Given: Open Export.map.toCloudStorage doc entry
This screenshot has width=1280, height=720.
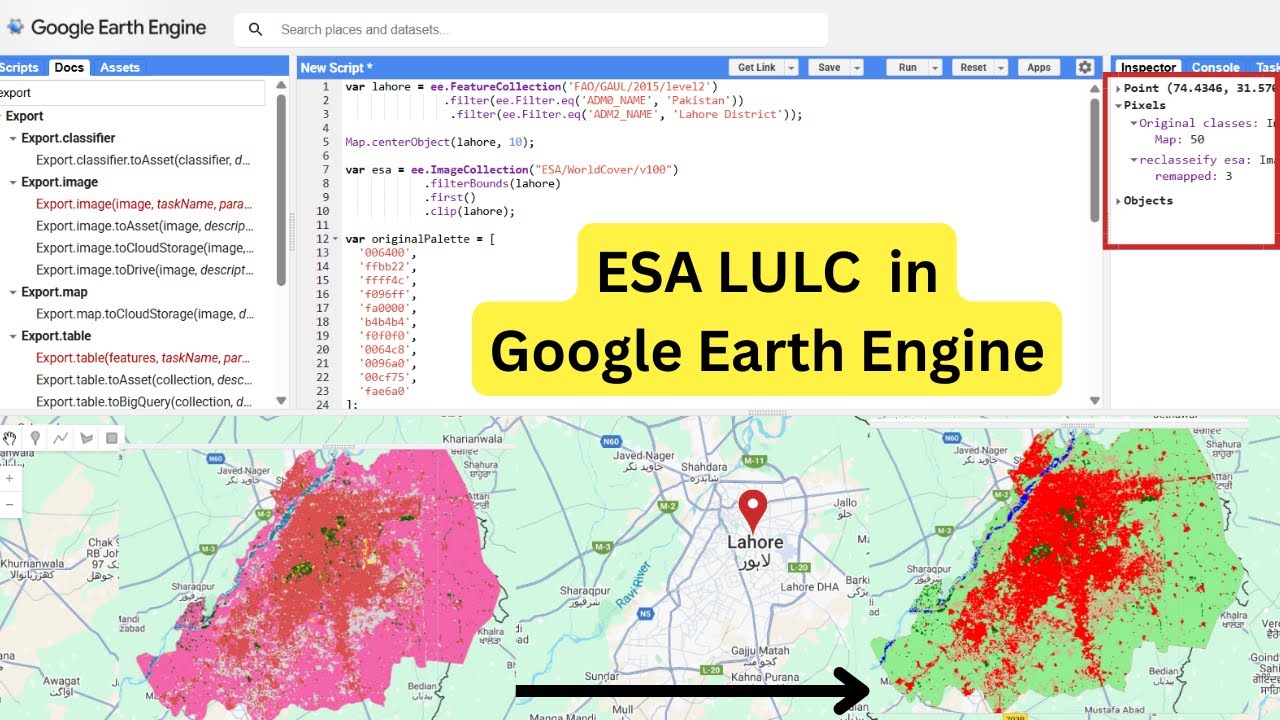Looking at the screenshot, I should point(144,314).
